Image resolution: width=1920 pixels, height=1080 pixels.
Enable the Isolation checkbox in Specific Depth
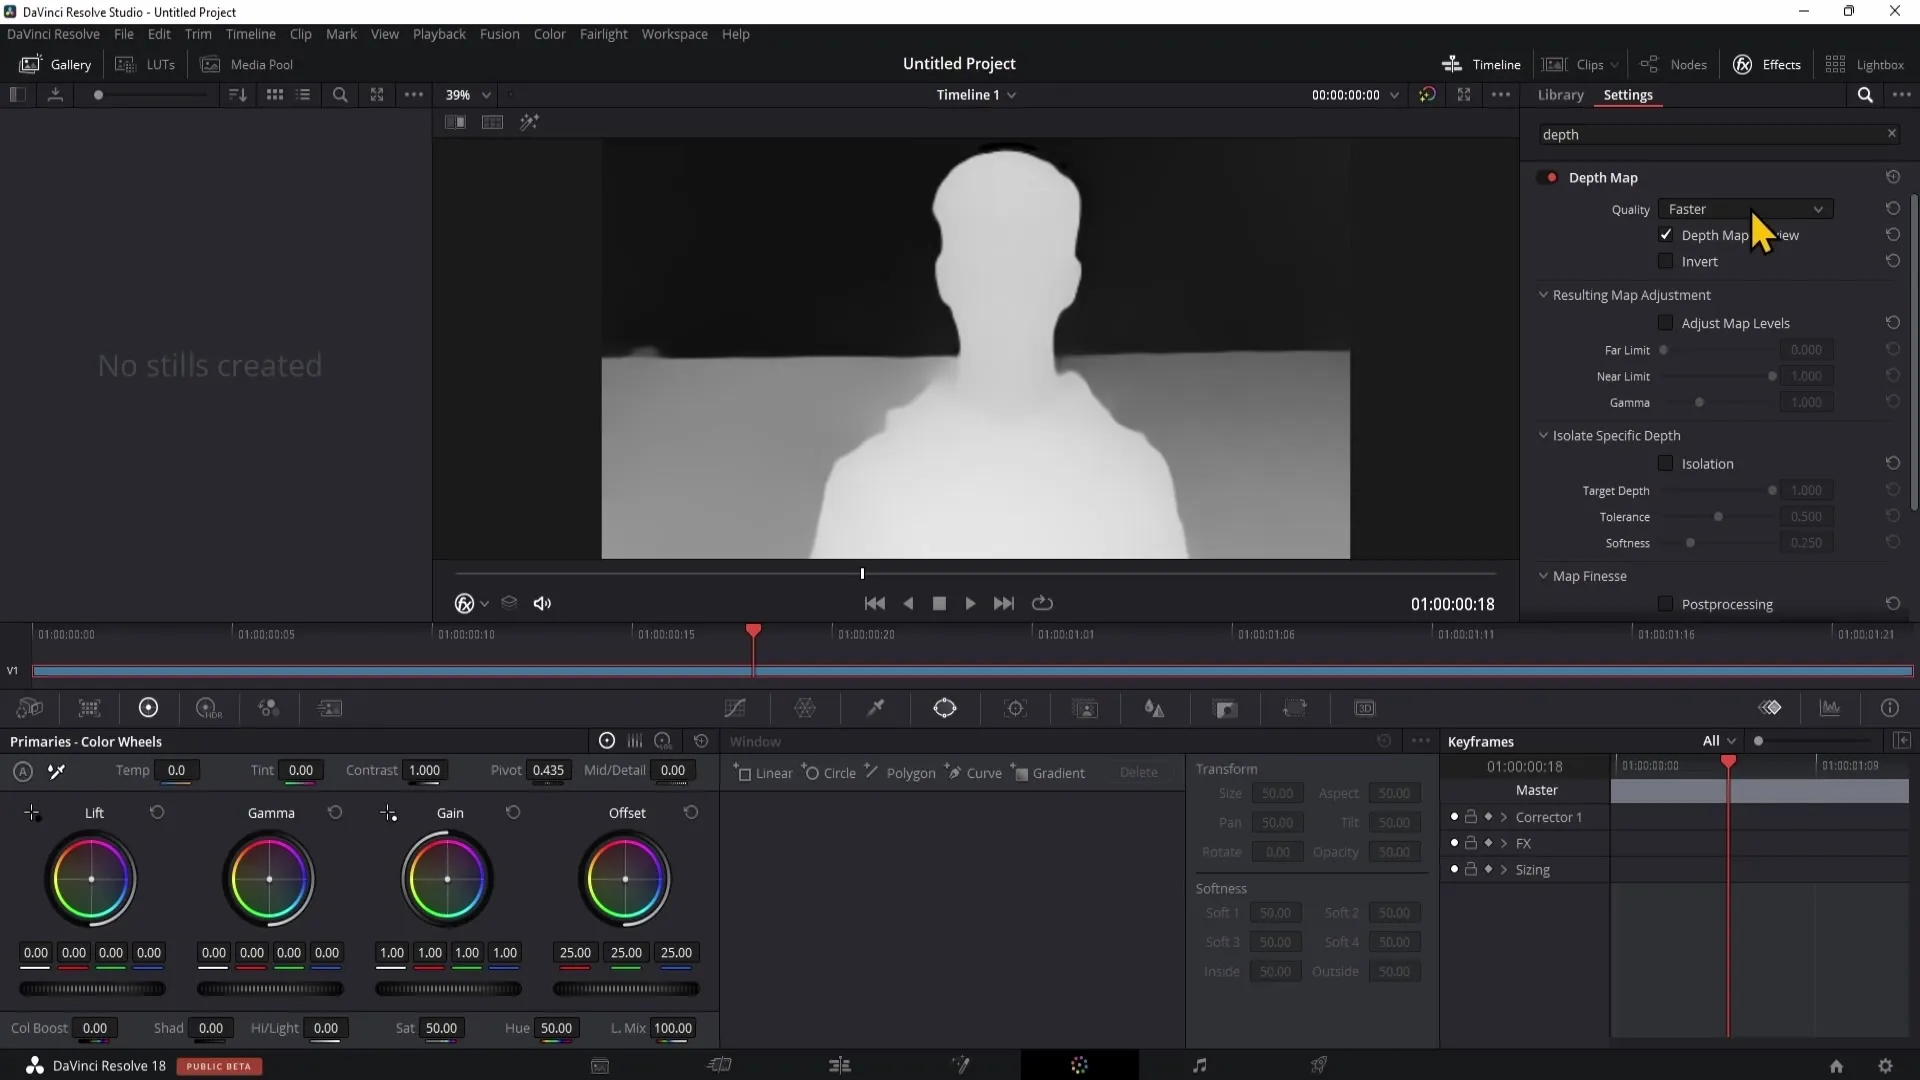tap(1665, 463)
